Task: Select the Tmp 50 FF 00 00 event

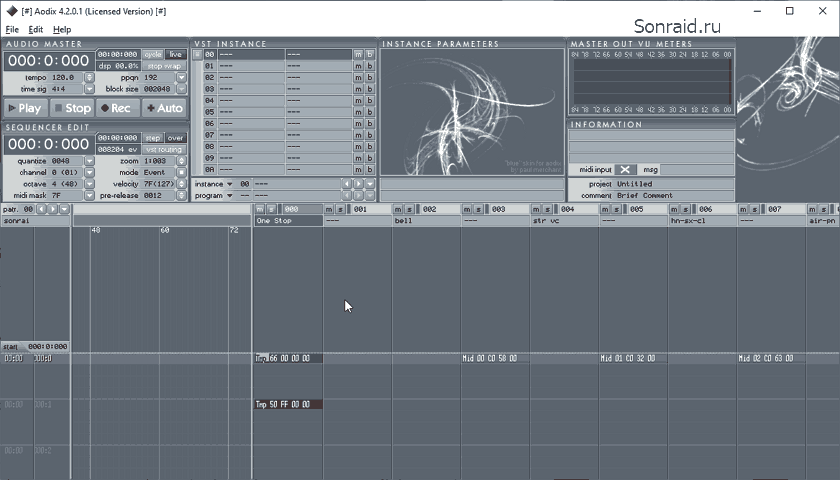Action: pos(288,404)
